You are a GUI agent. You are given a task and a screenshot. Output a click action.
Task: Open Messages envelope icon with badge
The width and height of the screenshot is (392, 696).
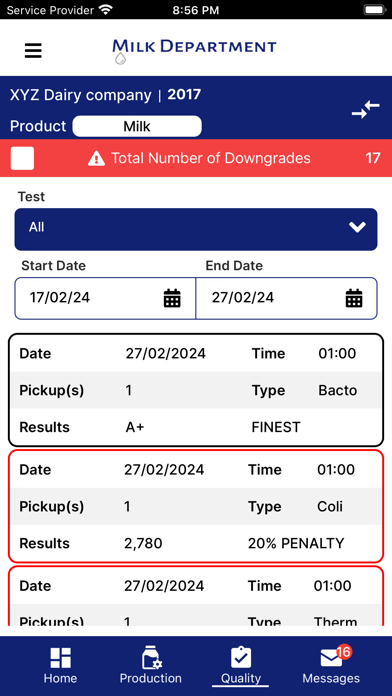[335, 657]
